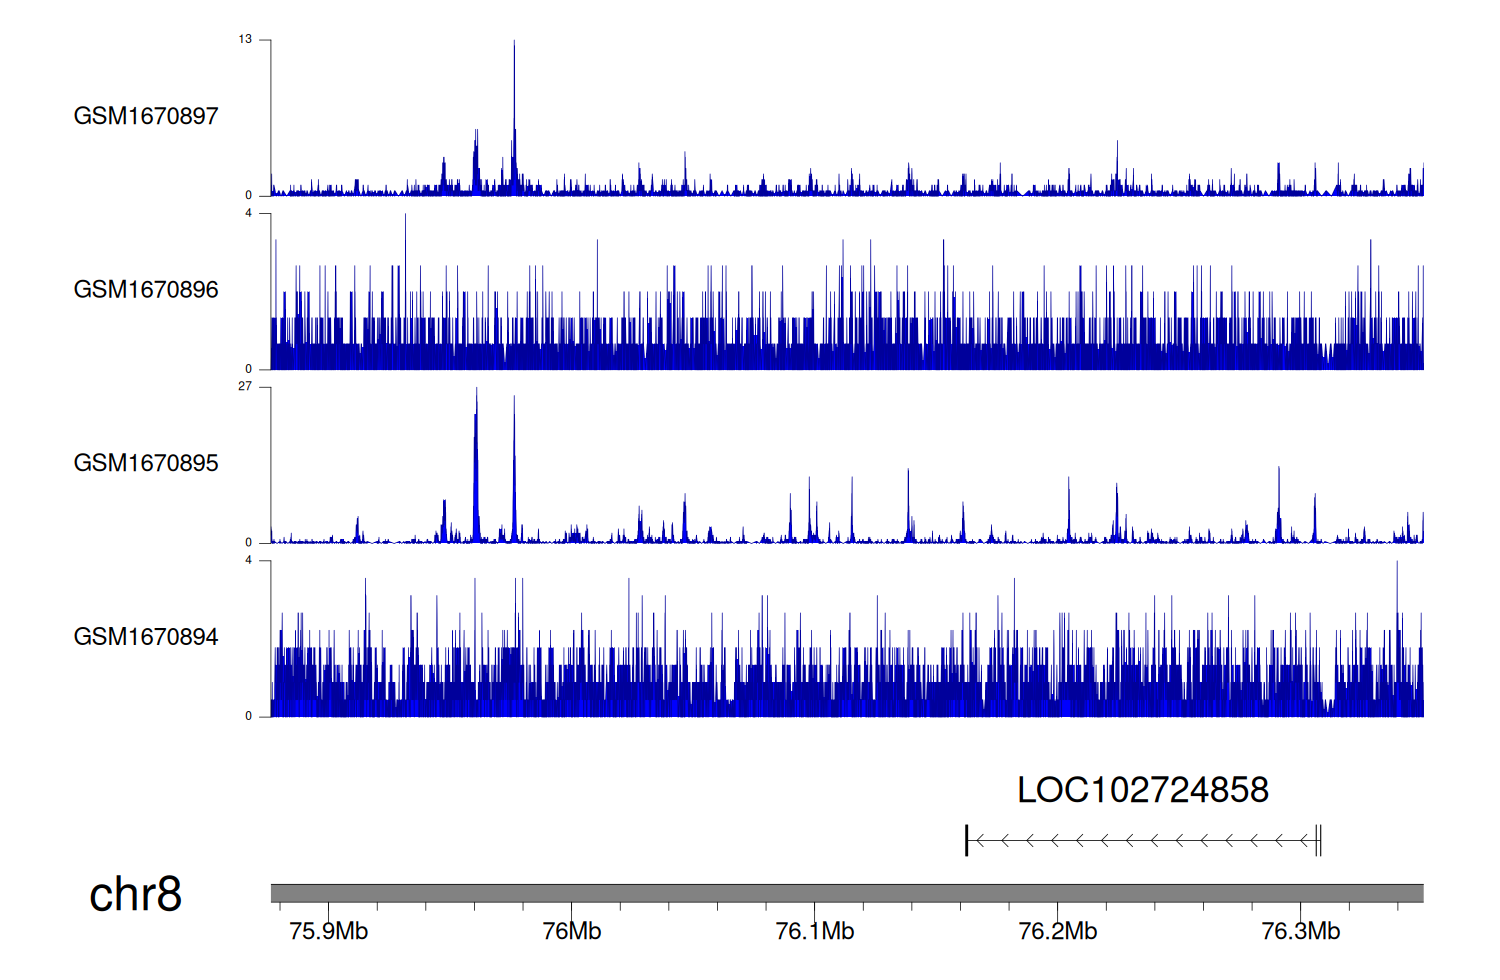Click the GSM1670895 track name
Viewport: 1500px width, 980px height.
[146, 463]
